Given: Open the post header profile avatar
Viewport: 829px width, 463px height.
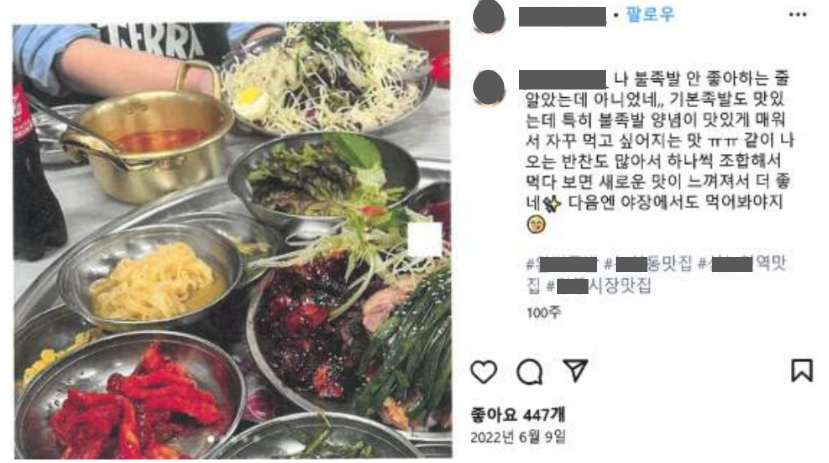Looking at the screenshot, I should [489, 17].
